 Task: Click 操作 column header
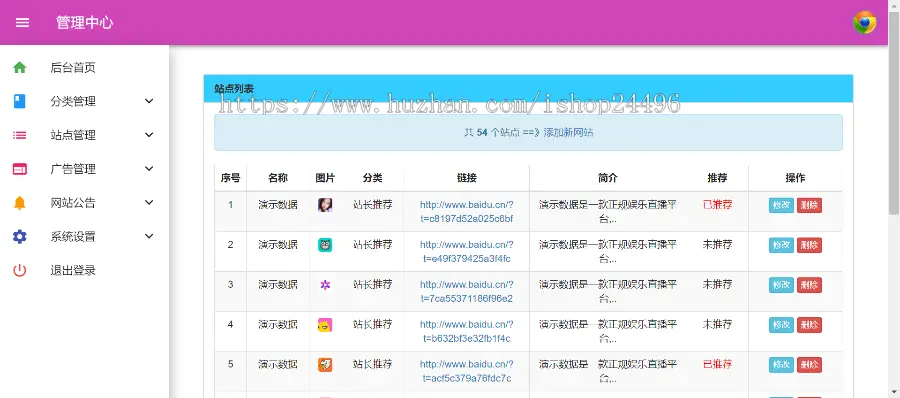pos(795,178)
